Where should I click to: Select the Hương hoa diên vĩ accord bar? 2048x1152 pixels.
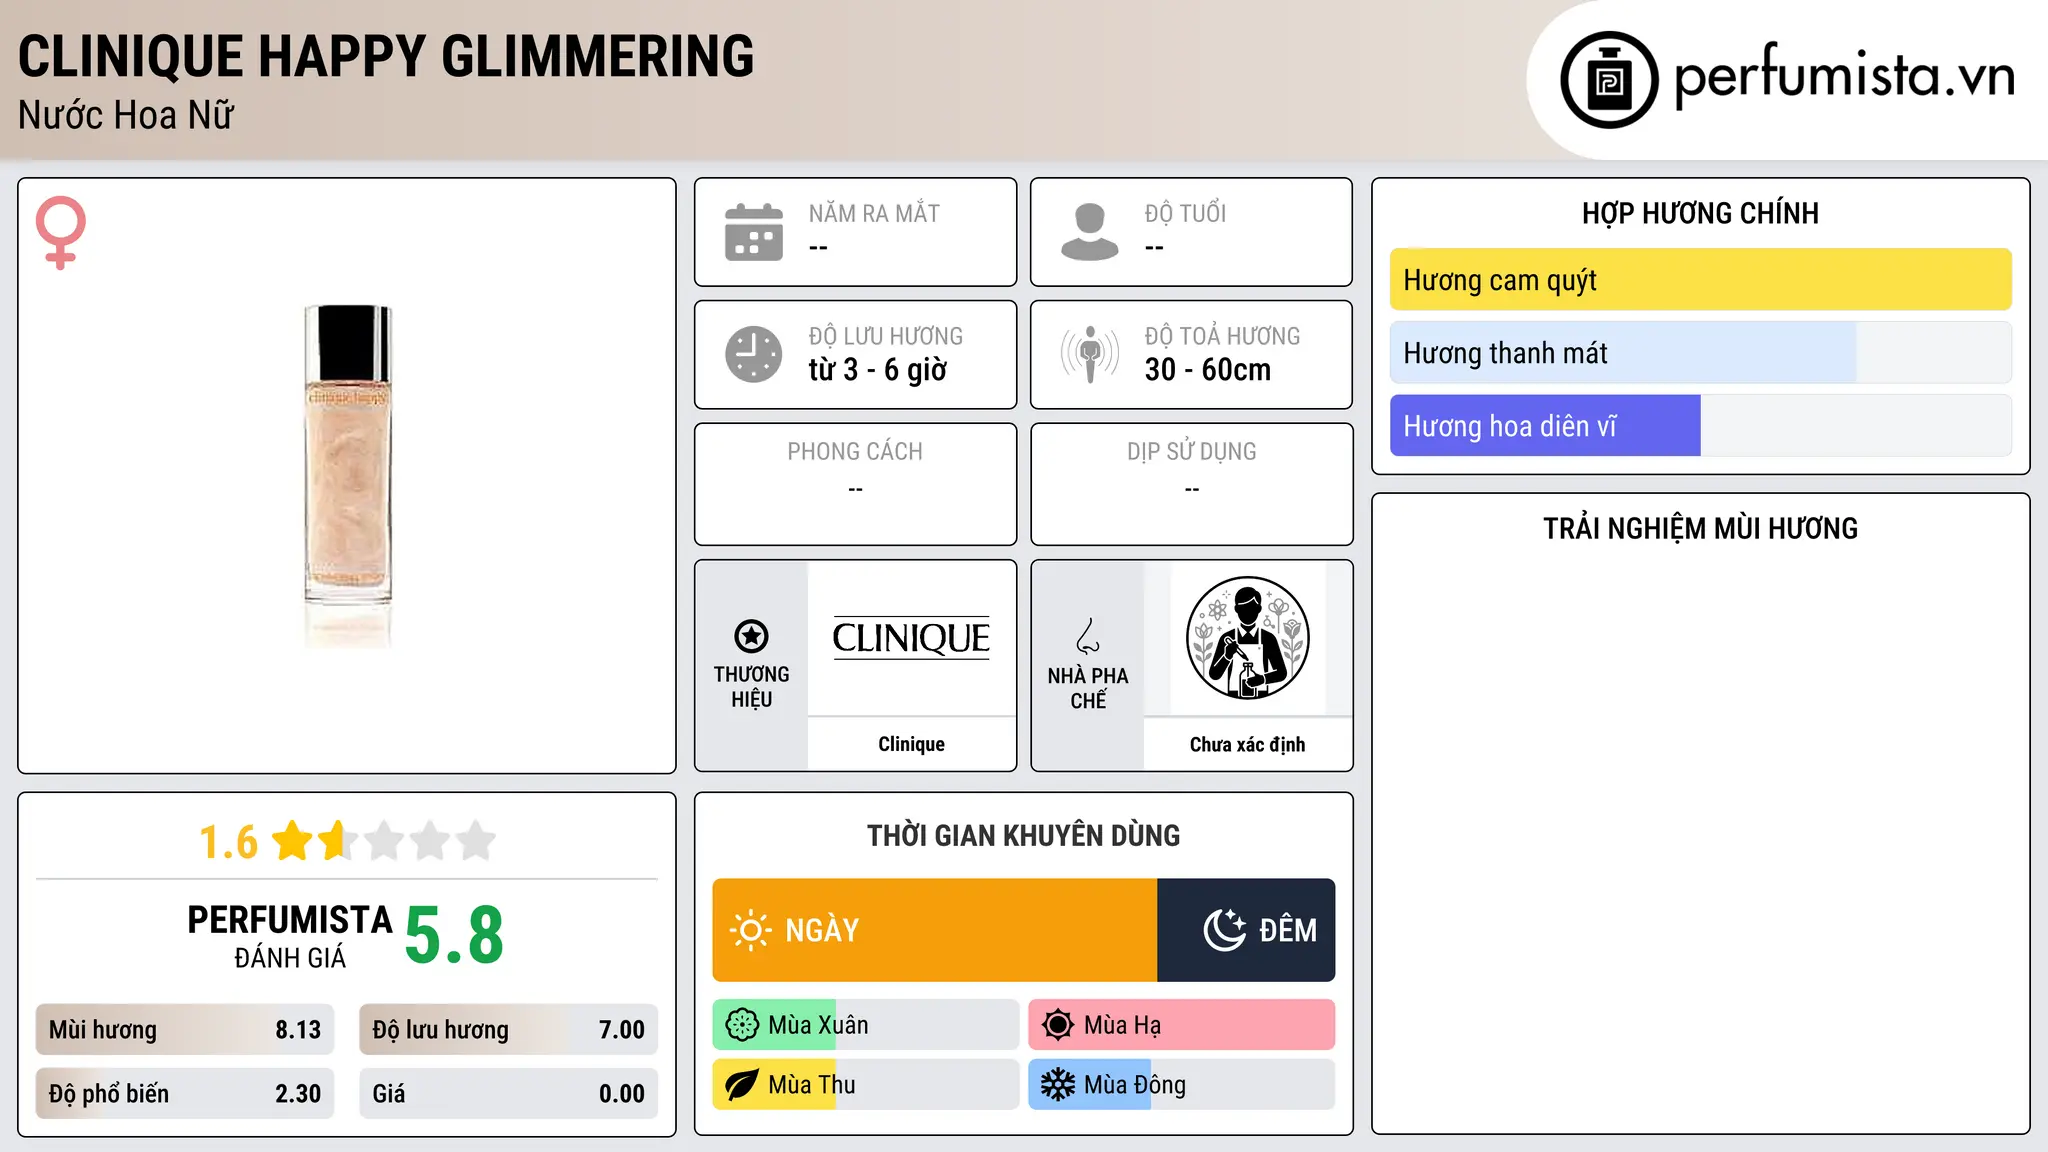[x=1700, y=426]
